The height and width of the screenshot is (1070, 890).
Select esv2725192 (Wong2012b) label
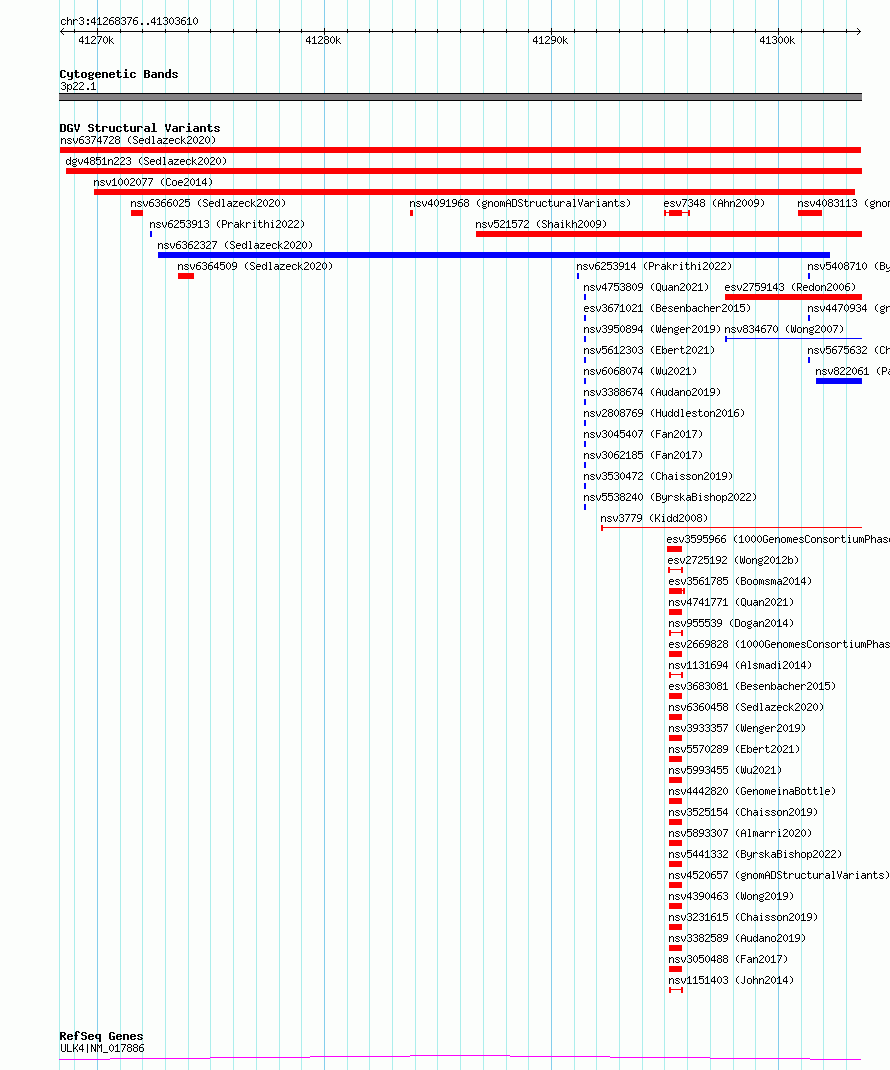(x=734, y=560)
